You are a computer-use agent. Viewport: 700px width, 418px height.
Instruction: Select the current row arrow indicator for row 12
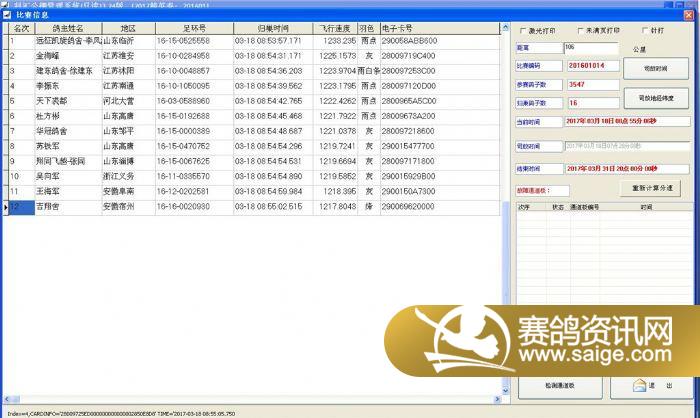pyautogui.click(x=4, y=207)
